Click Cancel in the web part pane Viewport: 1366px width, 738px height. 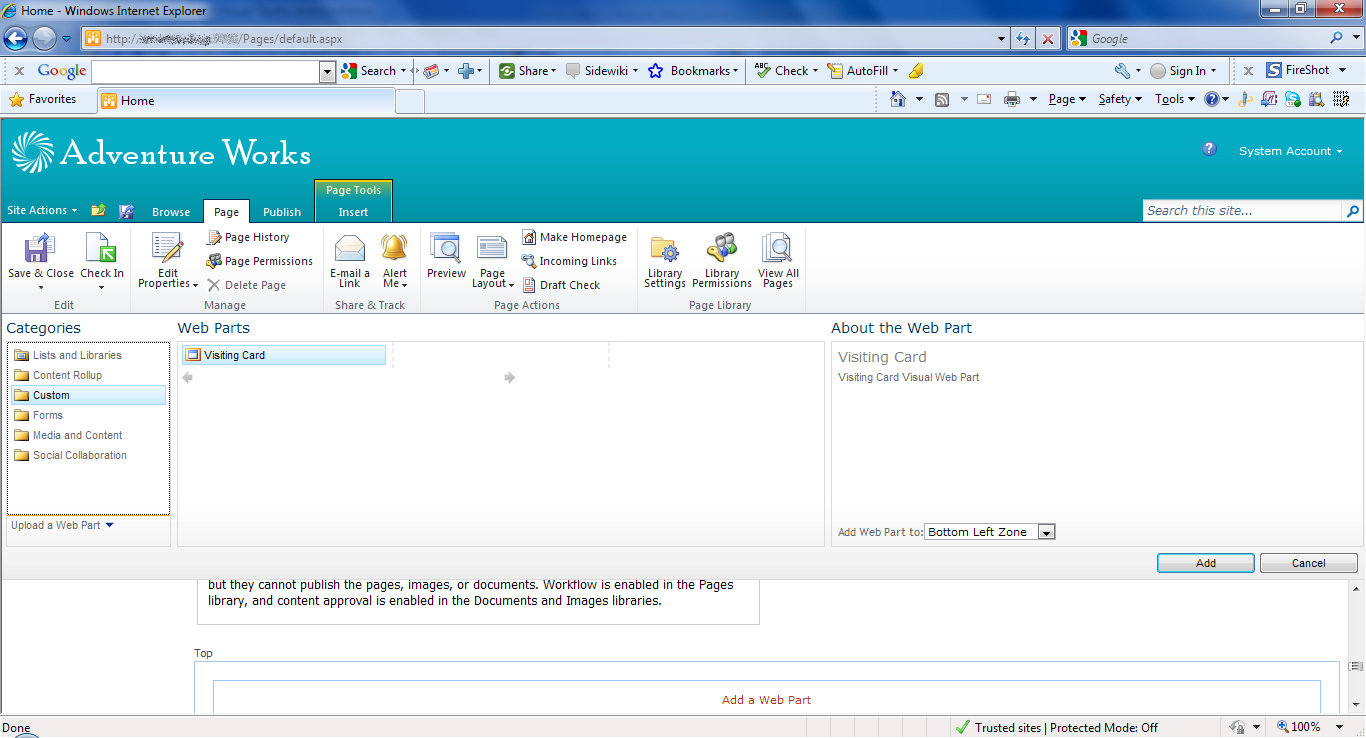1308,563
